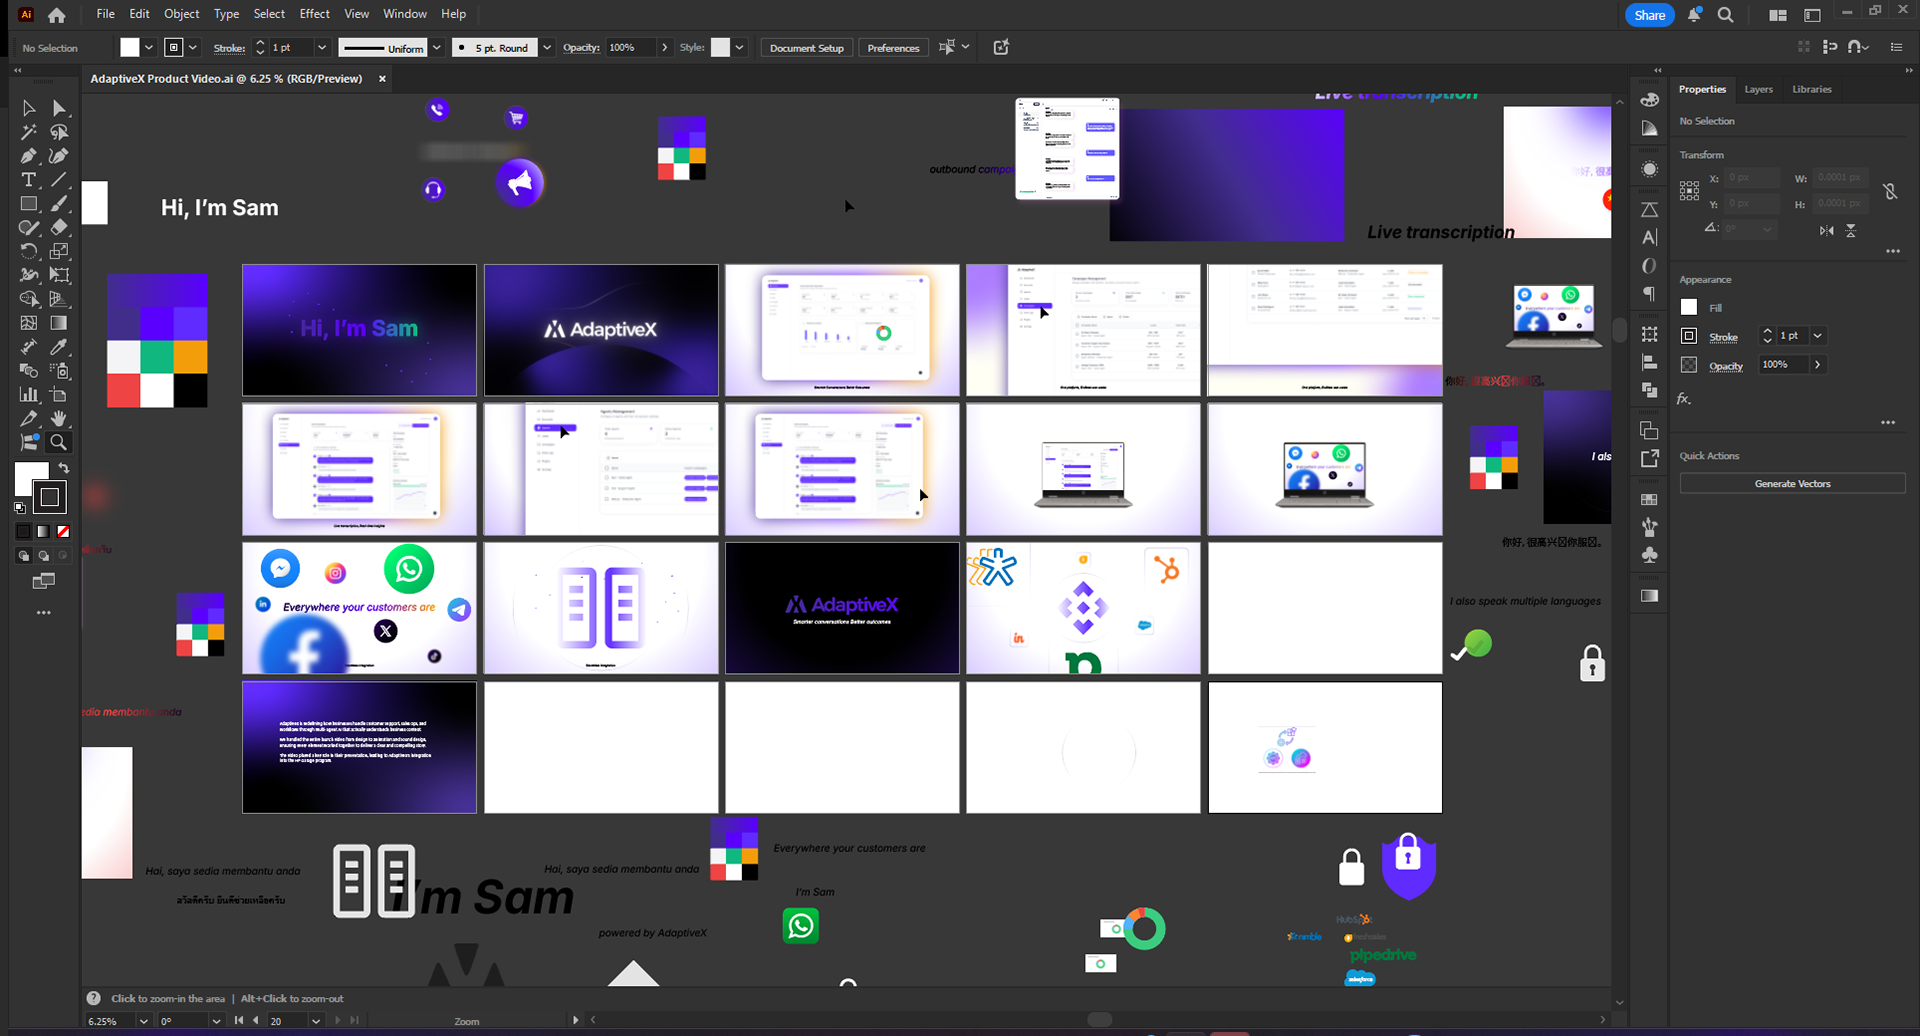Open the Symbols panel club icon

(x=1650, y=555)
